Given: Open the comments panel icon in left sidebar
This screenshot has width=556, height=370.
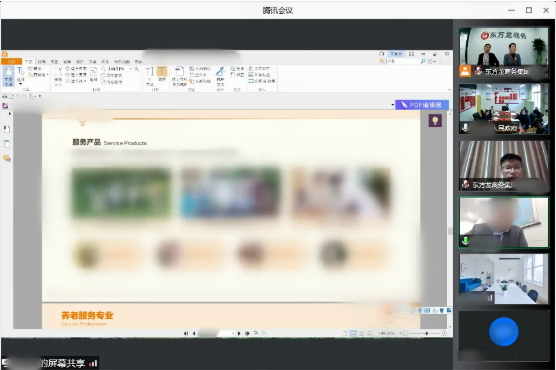Looking at the screenshot, I should tap(7, 158).
